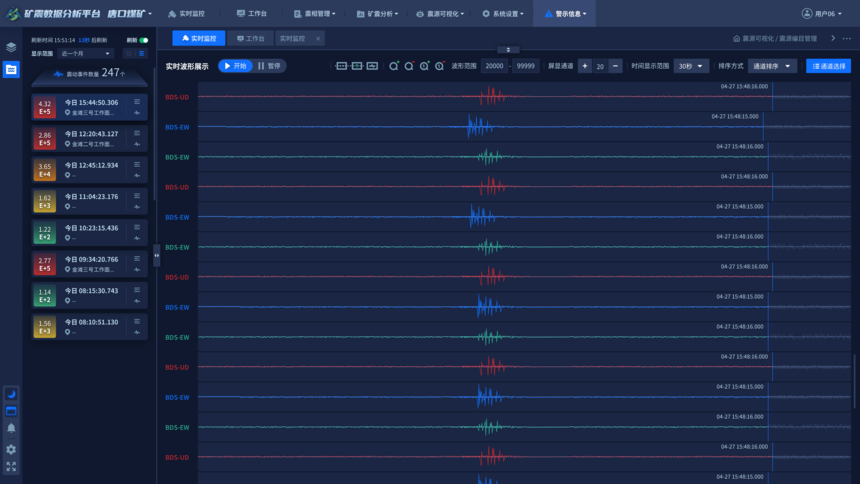Viewport: 860px width, 484px height.
Task: Switch event list to list view icon
Action: click(141, 54)
